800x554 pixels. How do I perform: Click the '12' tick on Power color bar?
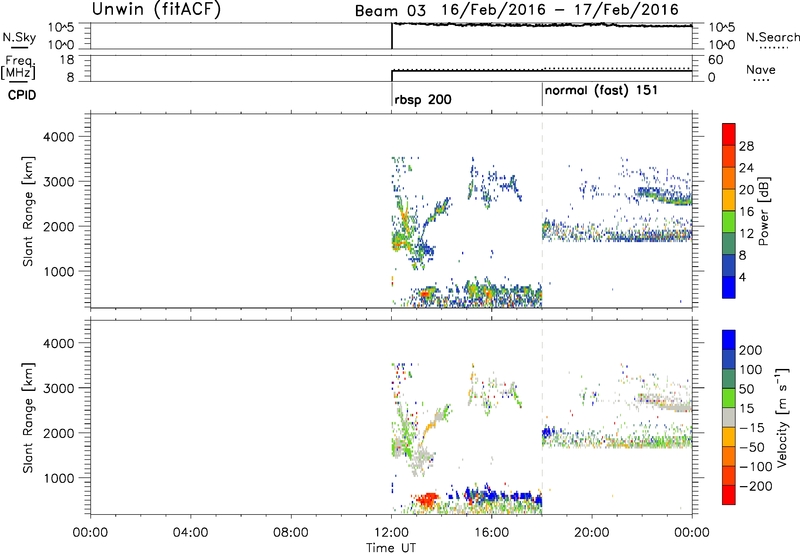pyautogui.click(x=746, y=233)
